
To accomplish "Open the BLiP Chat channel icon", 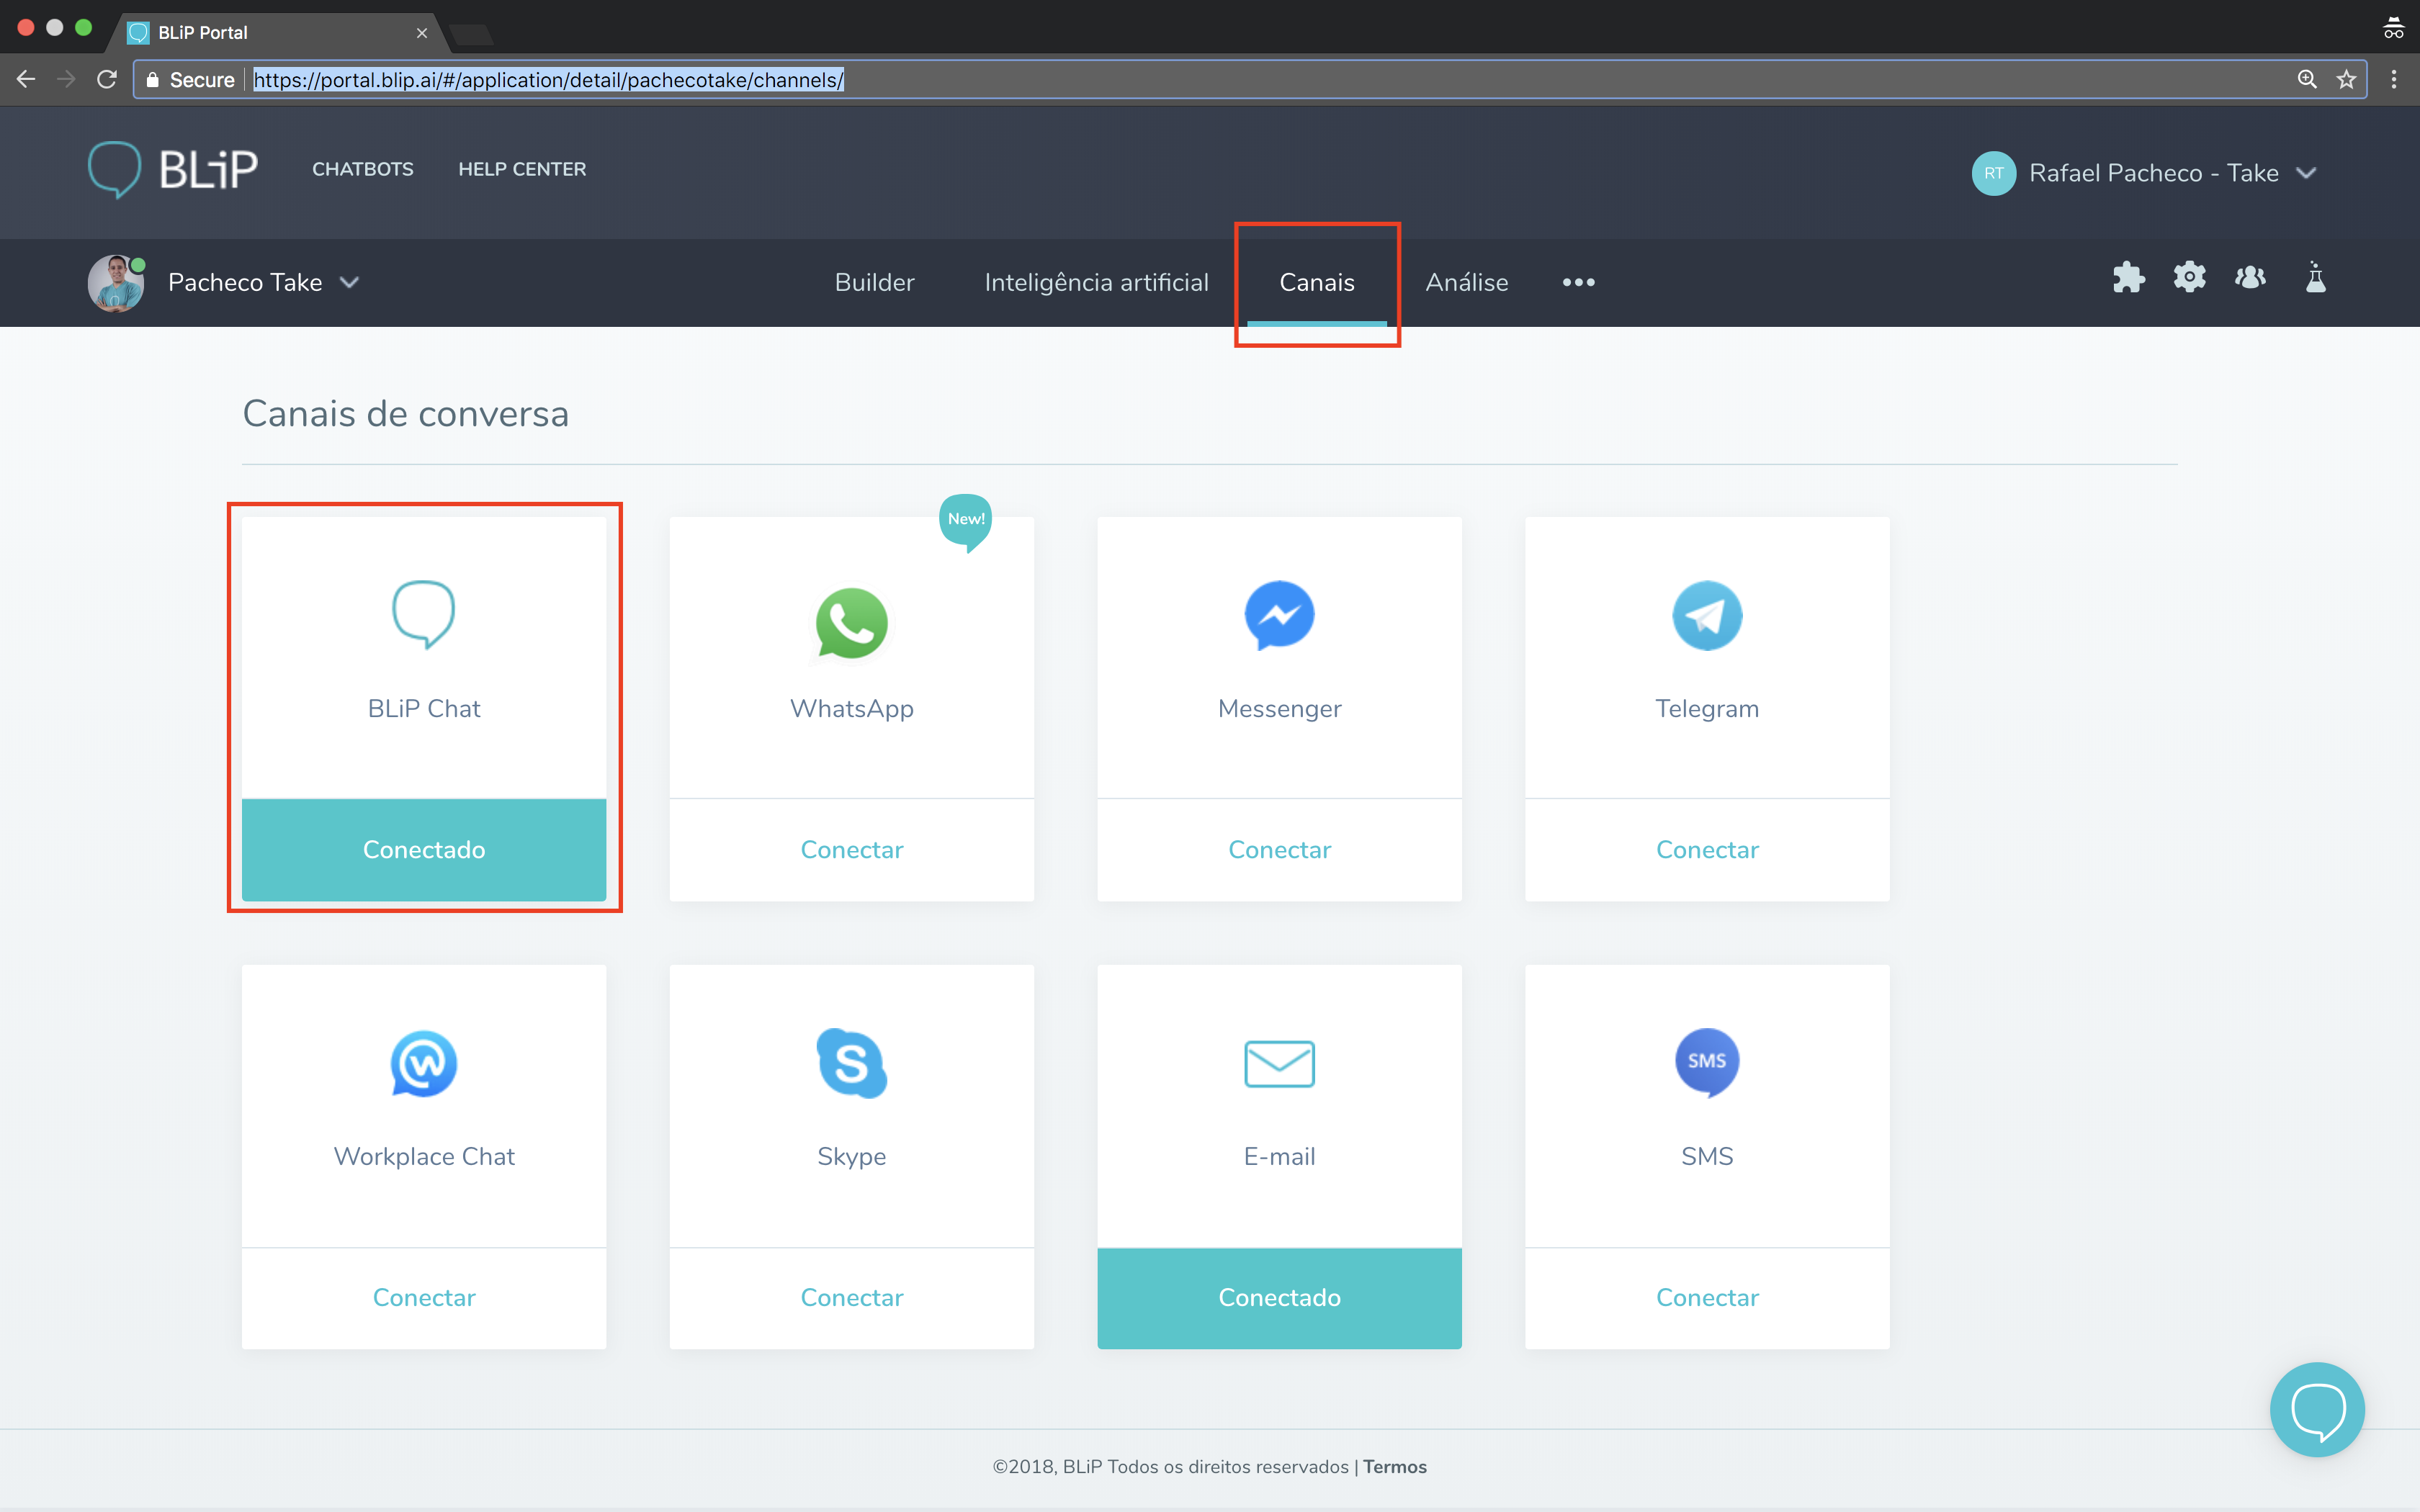I will [x=424, y=614].
